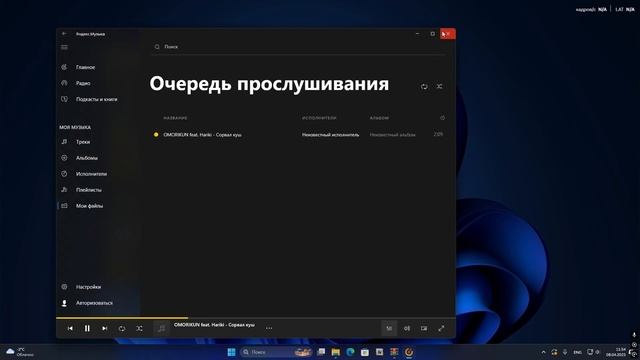The image size is (640, 360).
Task: Open the Windows Start menu
Action: (231, 352)
